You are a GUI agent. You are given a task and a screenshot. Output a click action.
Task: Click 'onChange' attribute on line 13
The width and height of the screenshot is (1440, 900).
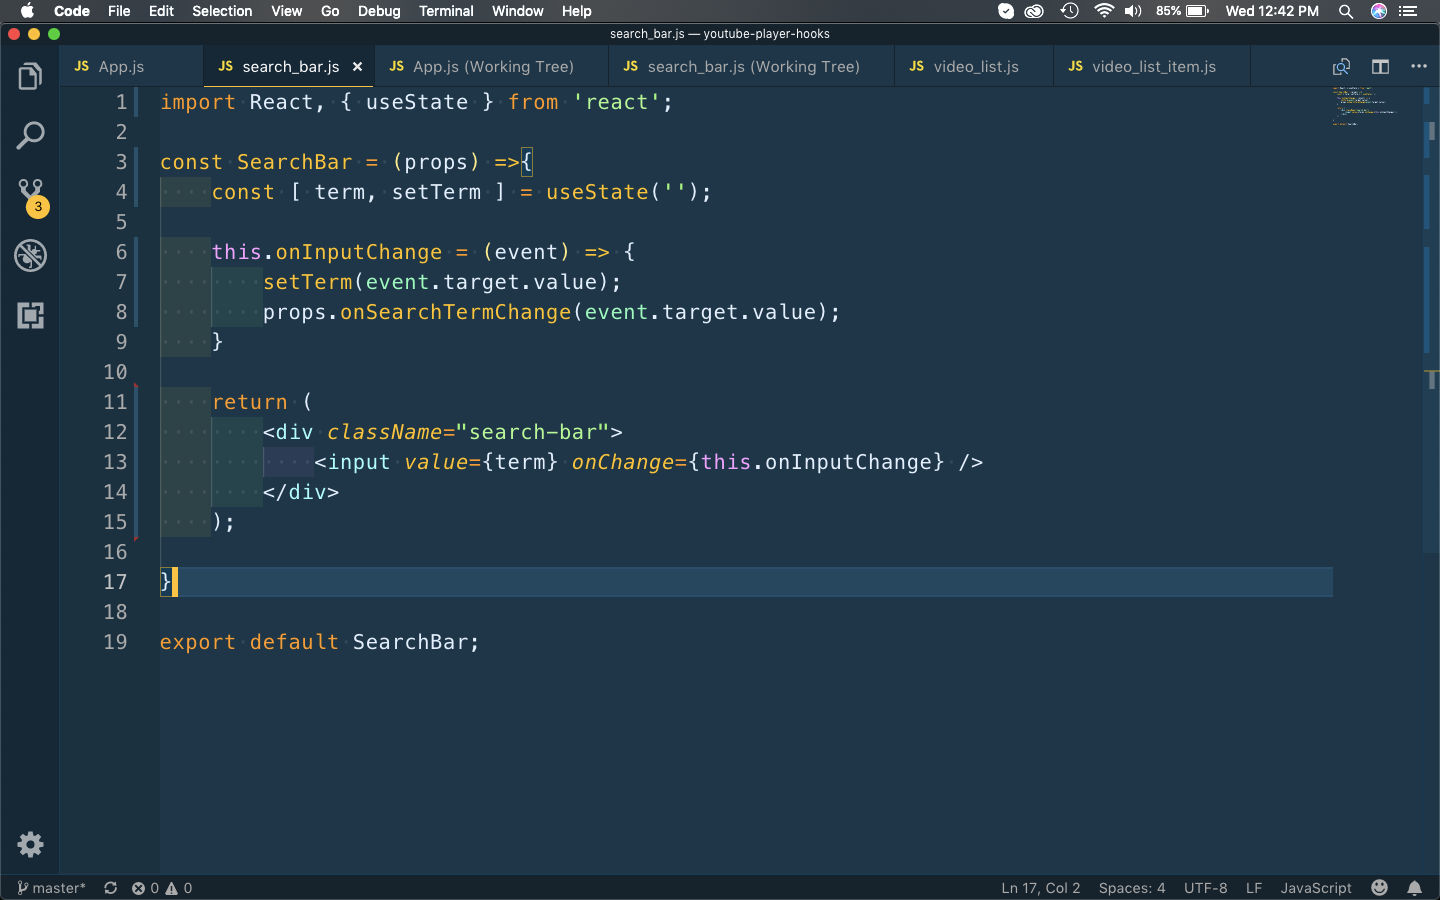point(623,462)
